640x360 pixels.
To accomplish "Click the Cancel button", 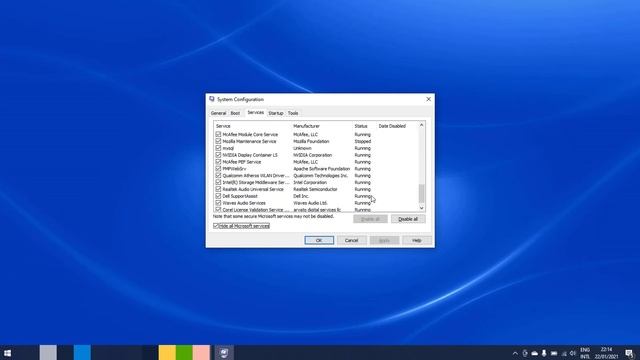I will pyautogui.click(x=351, y=240).
